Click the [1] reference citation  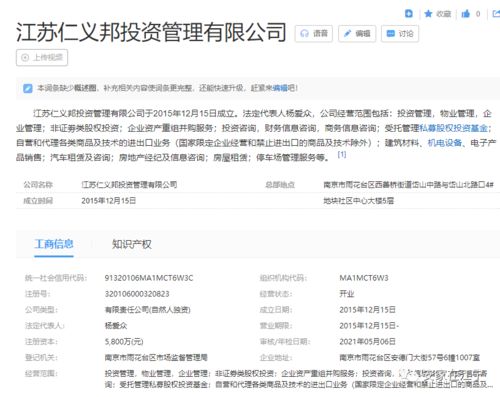342,155
